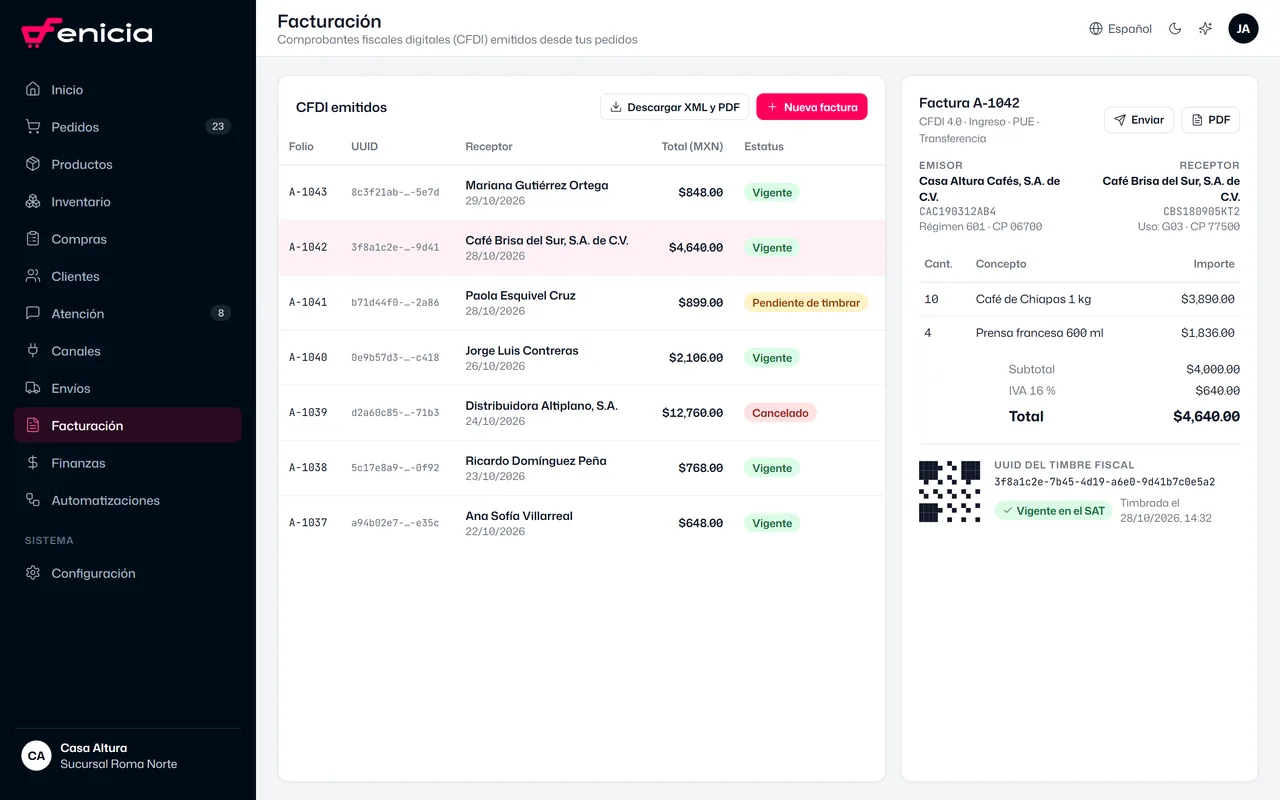Open the Pedidos section in sidebar
Viewport: 1280px width, 800px height.
click(x=128, y=127)
